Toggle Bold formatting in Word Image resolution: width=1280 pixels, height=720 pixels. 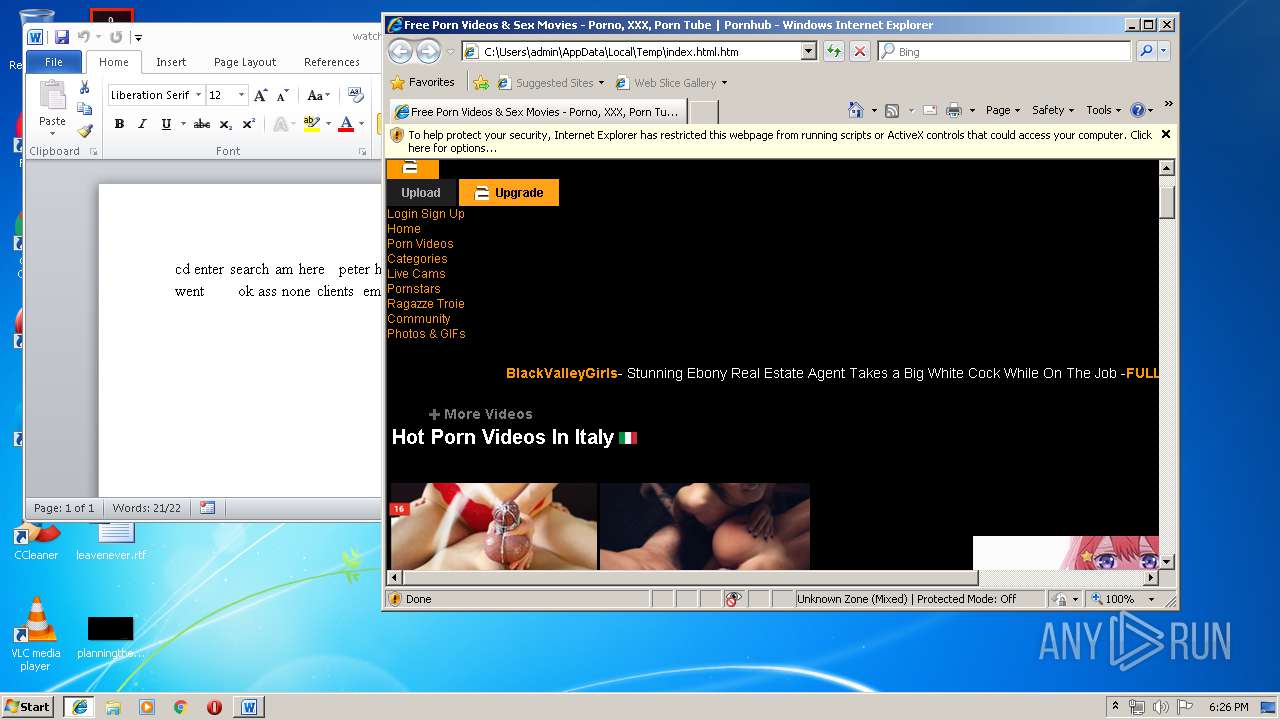[119, 124]
